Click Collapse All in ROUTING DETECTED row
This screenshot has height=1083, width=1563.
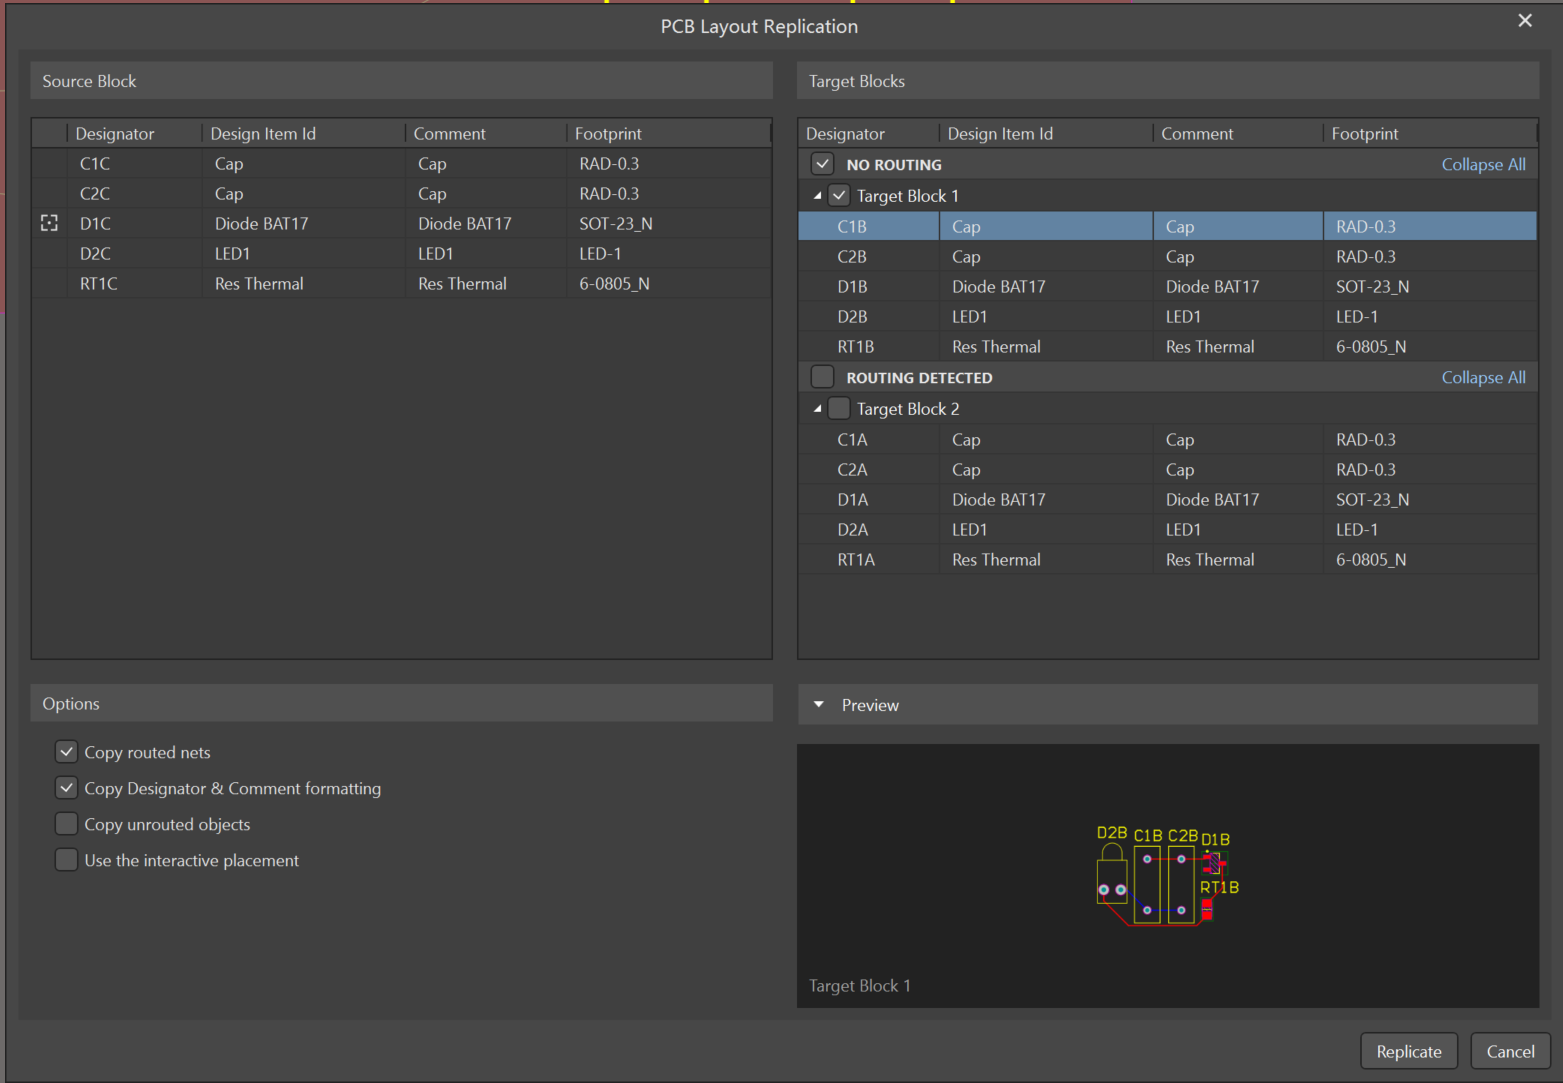click(x=1482, y=377)
